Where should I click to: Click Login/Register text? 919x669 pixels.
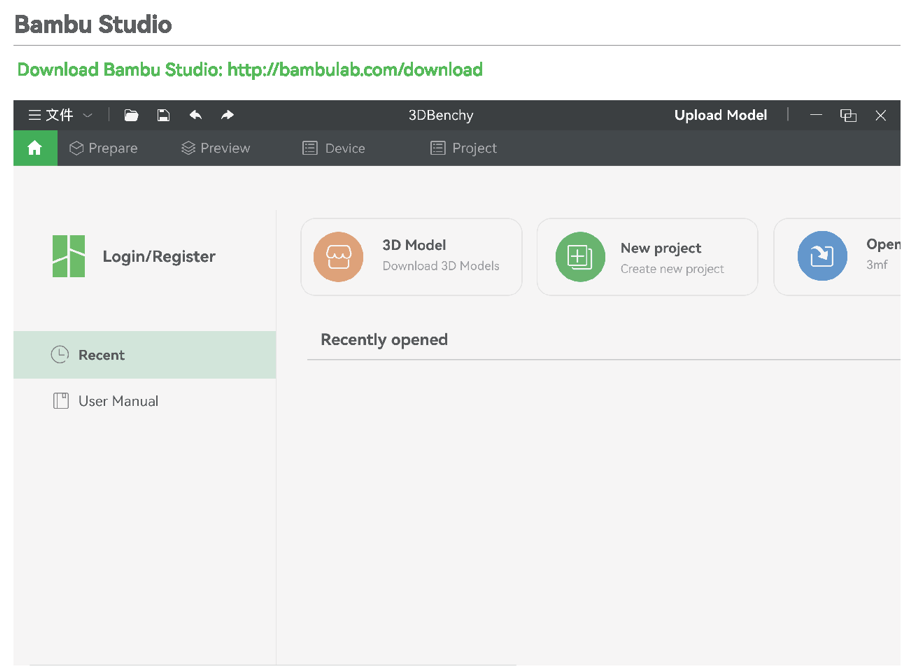click(159, 256)
